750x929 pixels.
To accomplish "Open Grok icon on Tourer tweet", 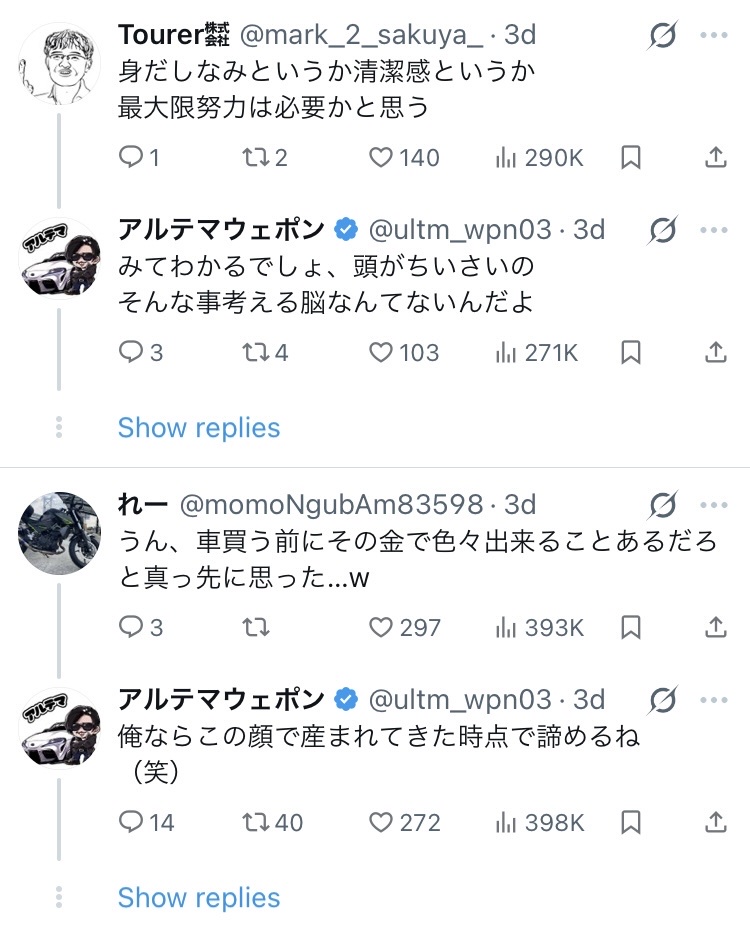I will click(662, 36).
